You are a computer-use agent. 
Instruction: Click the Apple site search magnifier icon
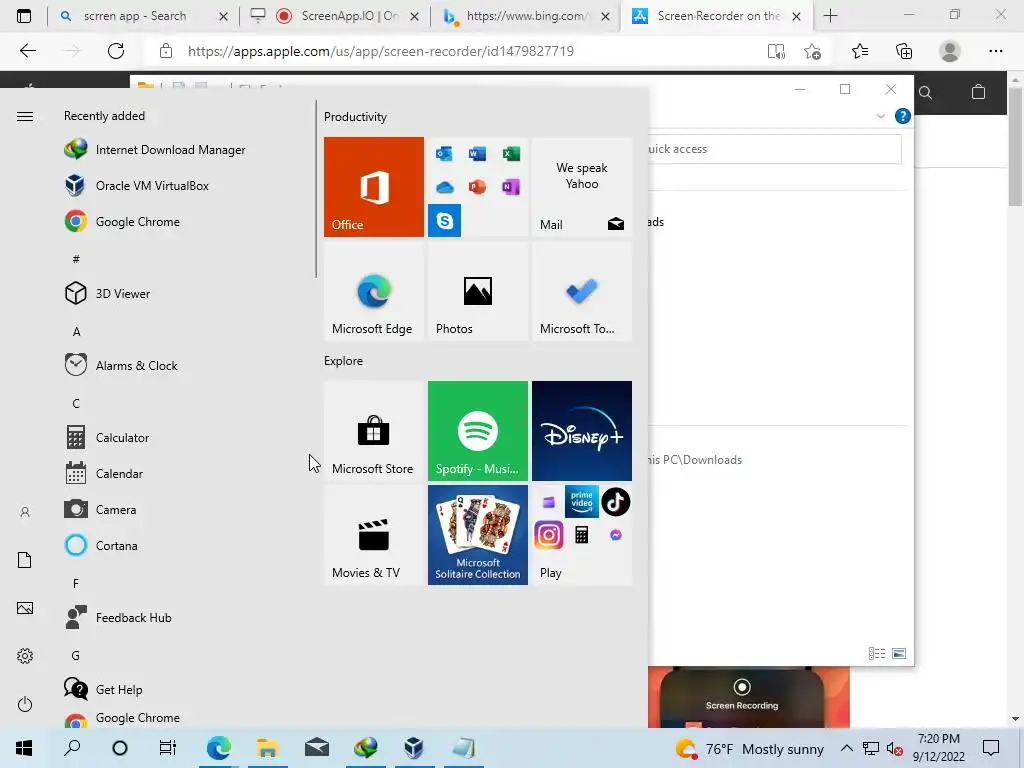(x=925, y=93)
